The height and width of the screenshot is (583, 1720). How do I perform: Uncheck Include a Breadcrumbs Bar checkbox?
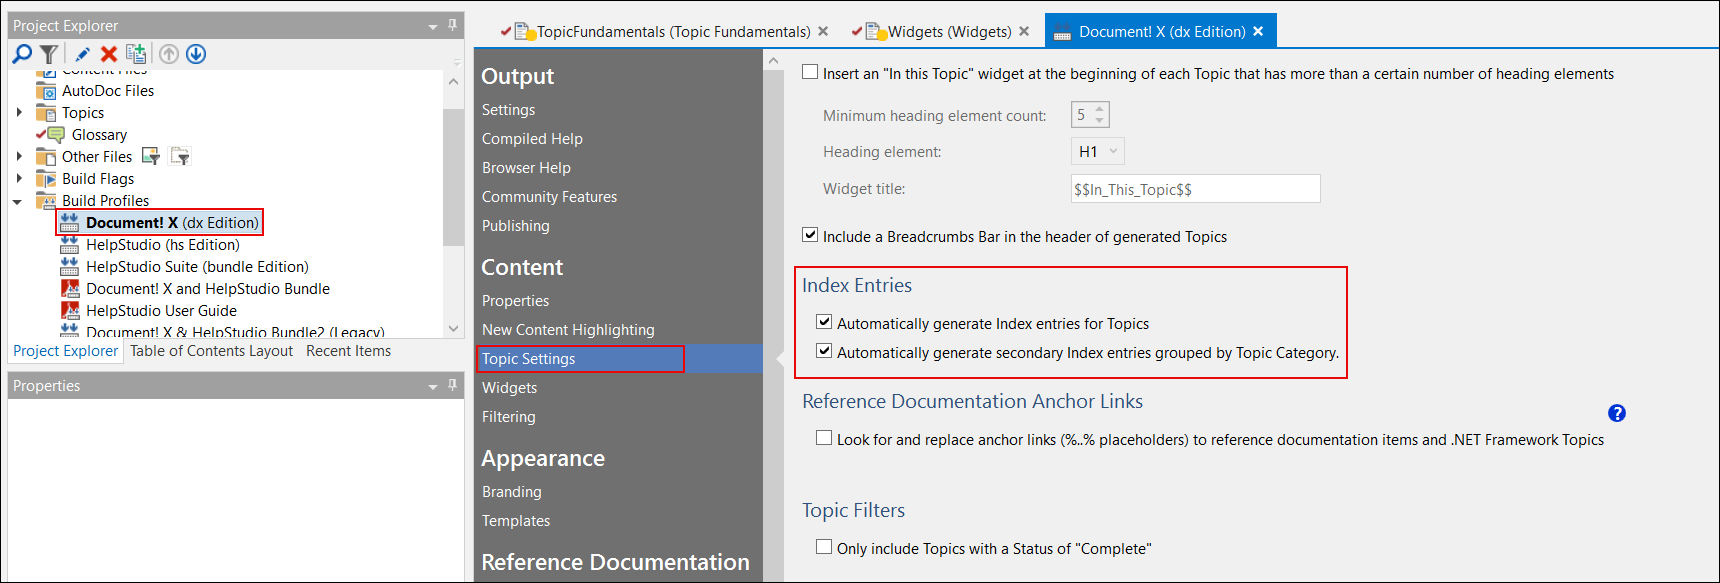tap(810, 235)
